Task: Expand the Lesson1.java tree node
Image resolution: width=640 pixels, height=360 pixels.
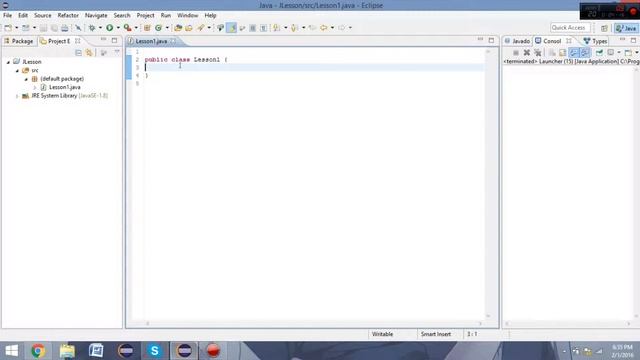Action: 35,87
